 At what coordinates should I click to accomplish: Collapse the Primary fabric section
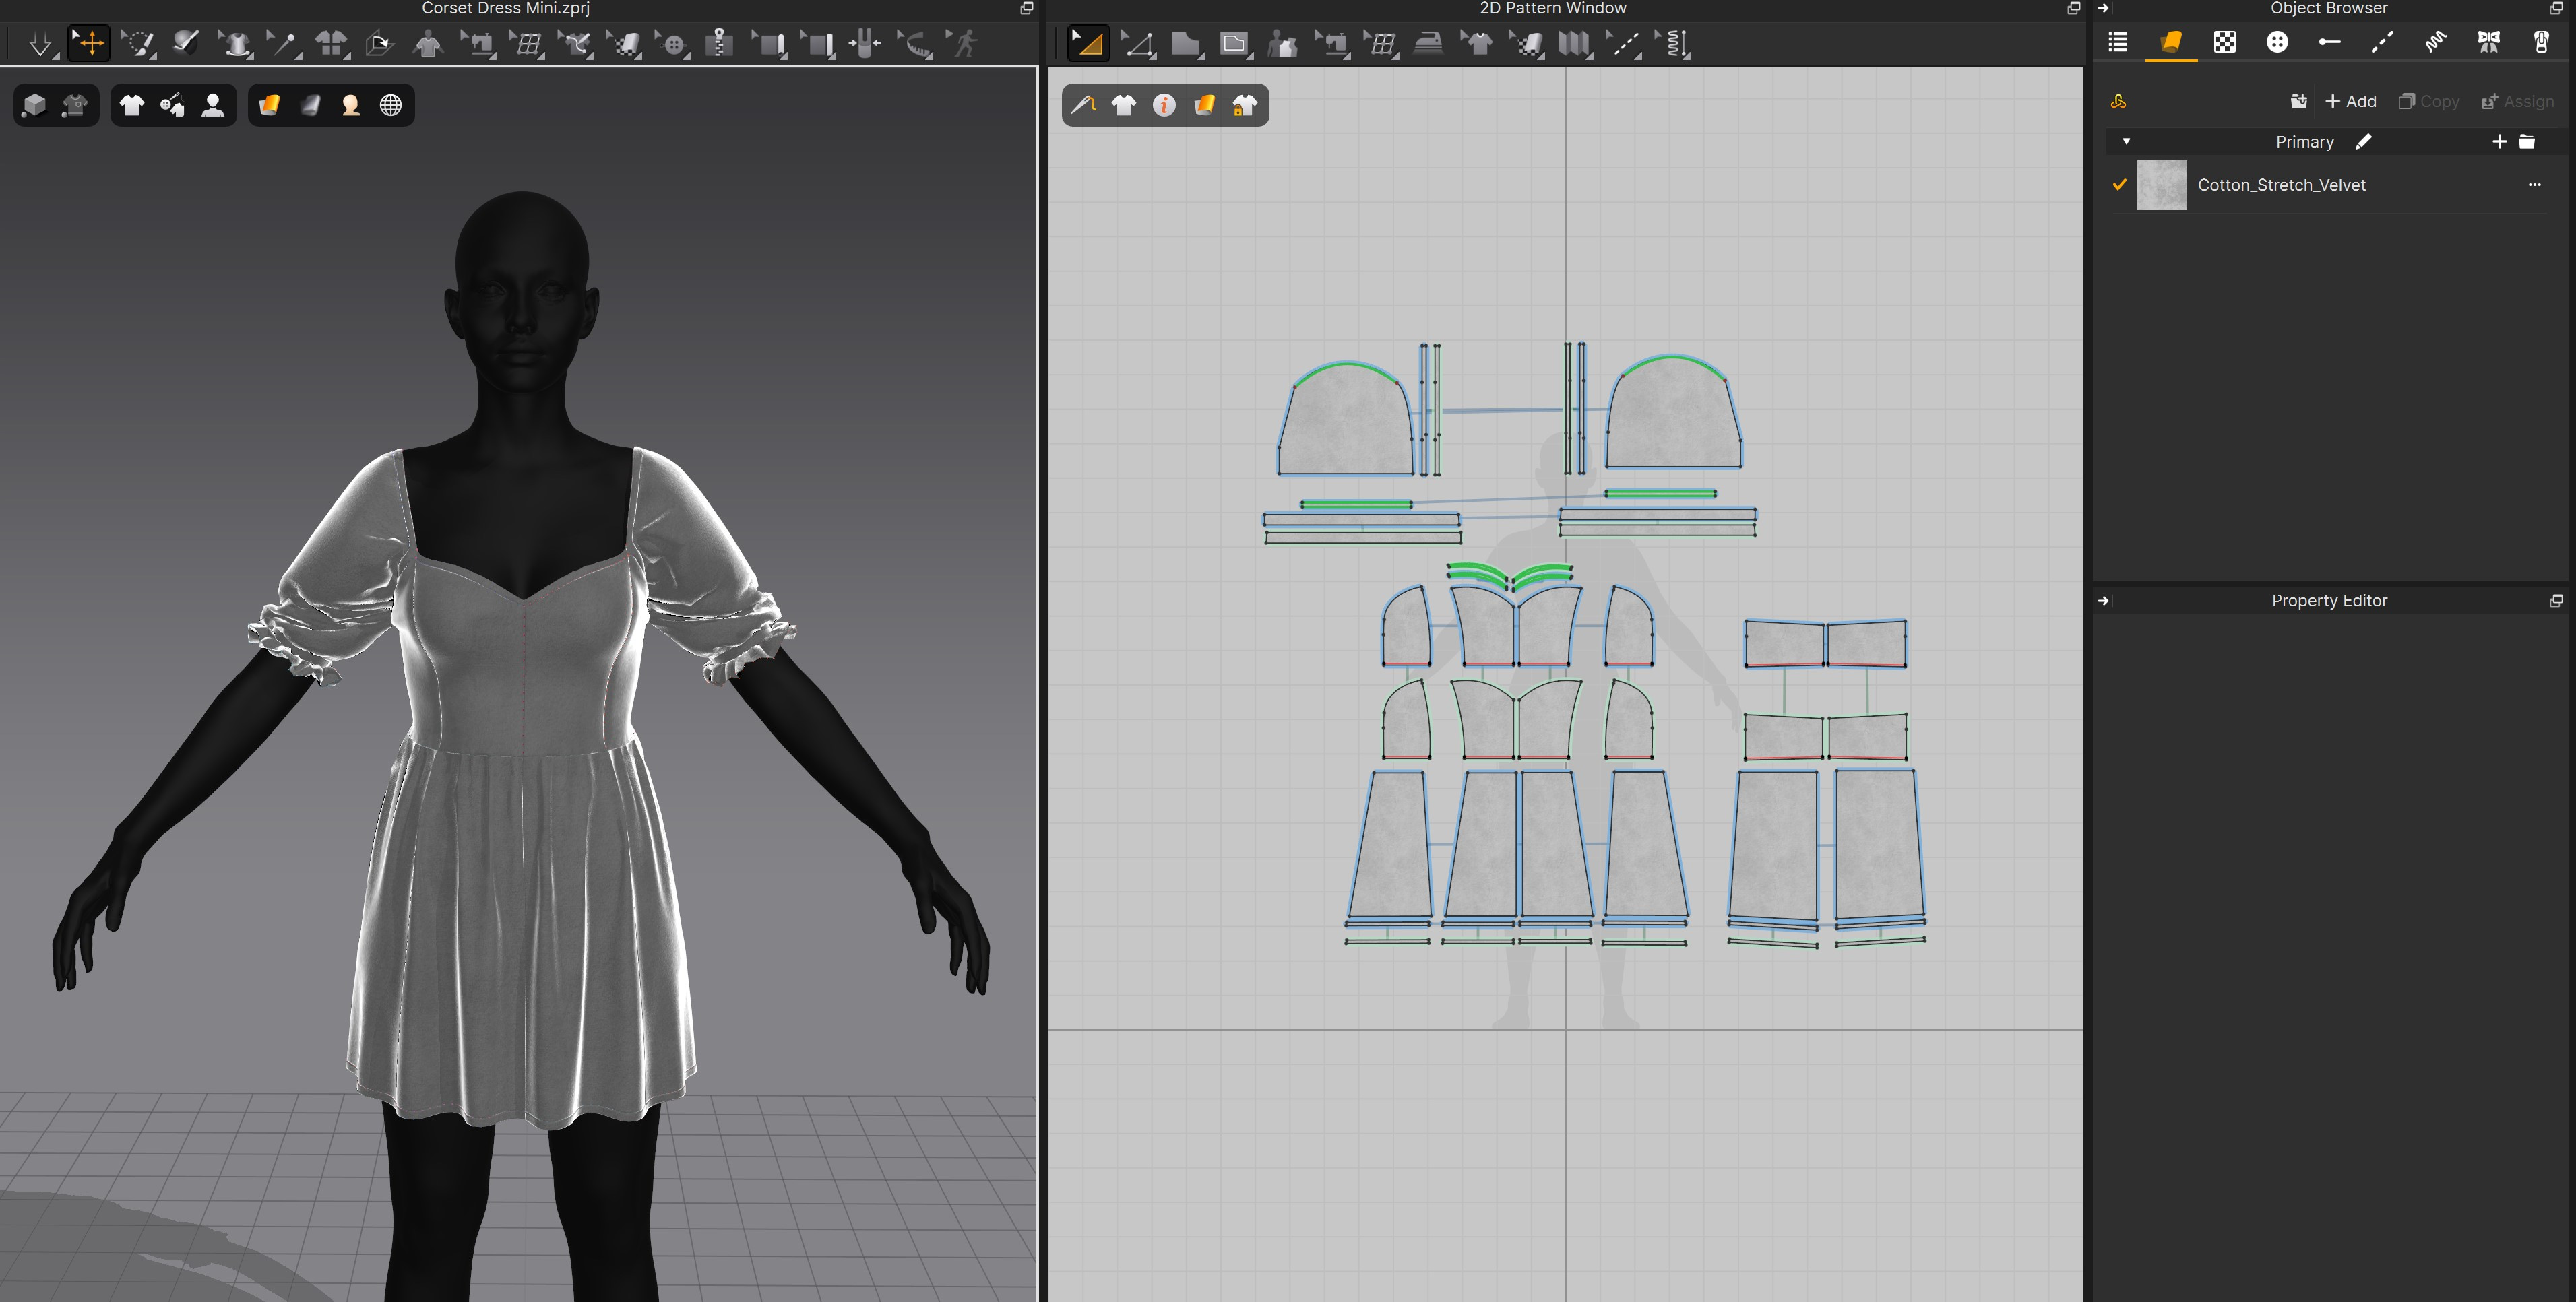tap(2126, 141)
